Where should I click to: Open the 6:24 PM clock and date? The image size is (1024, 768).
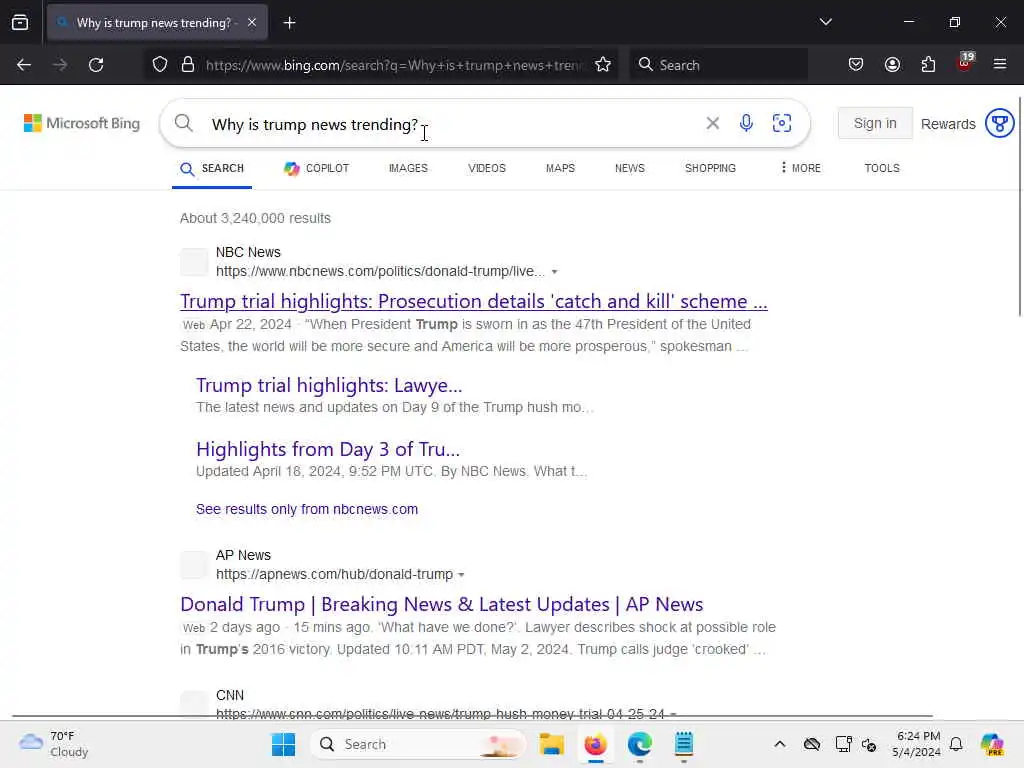click(917, 744)
